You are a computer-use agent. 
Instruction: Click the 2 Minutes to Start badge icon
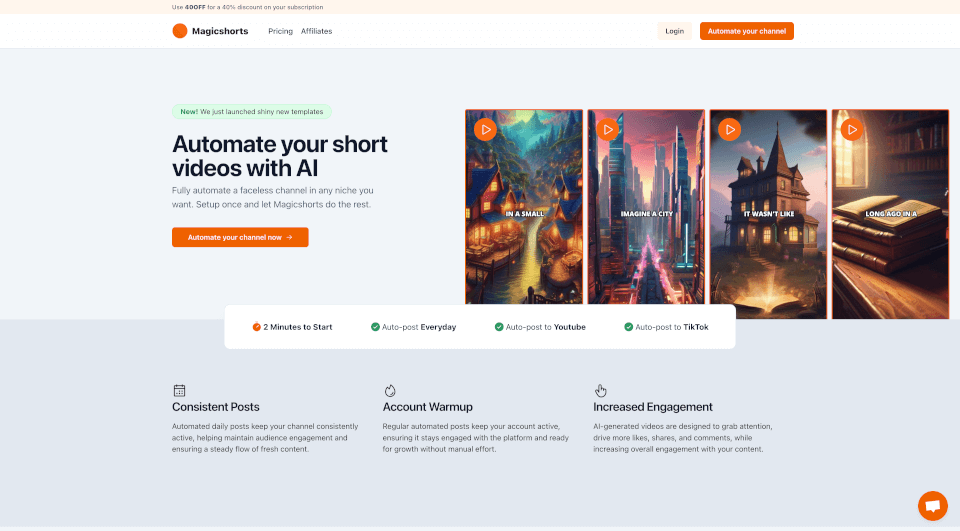coord(256,327)
